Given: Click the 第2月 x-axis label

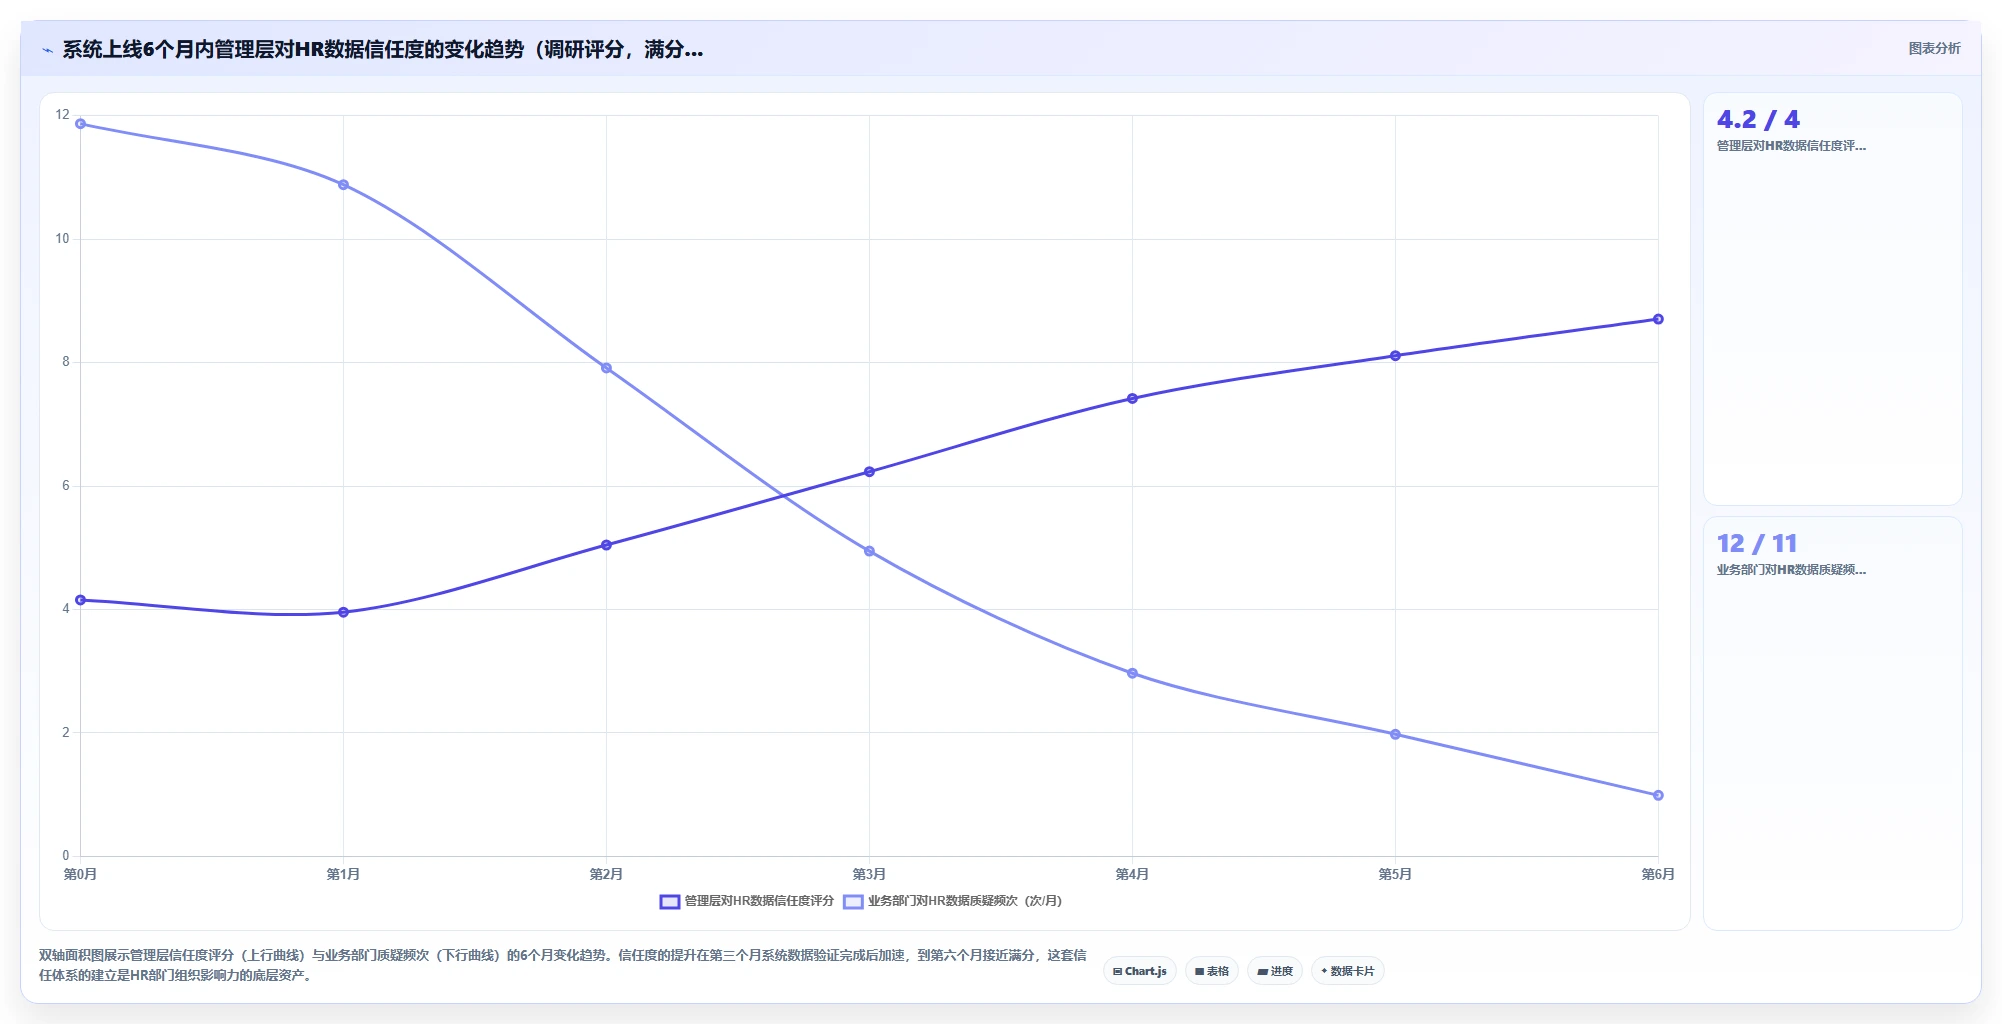Looking at the screenshot, I should (606, 874).
